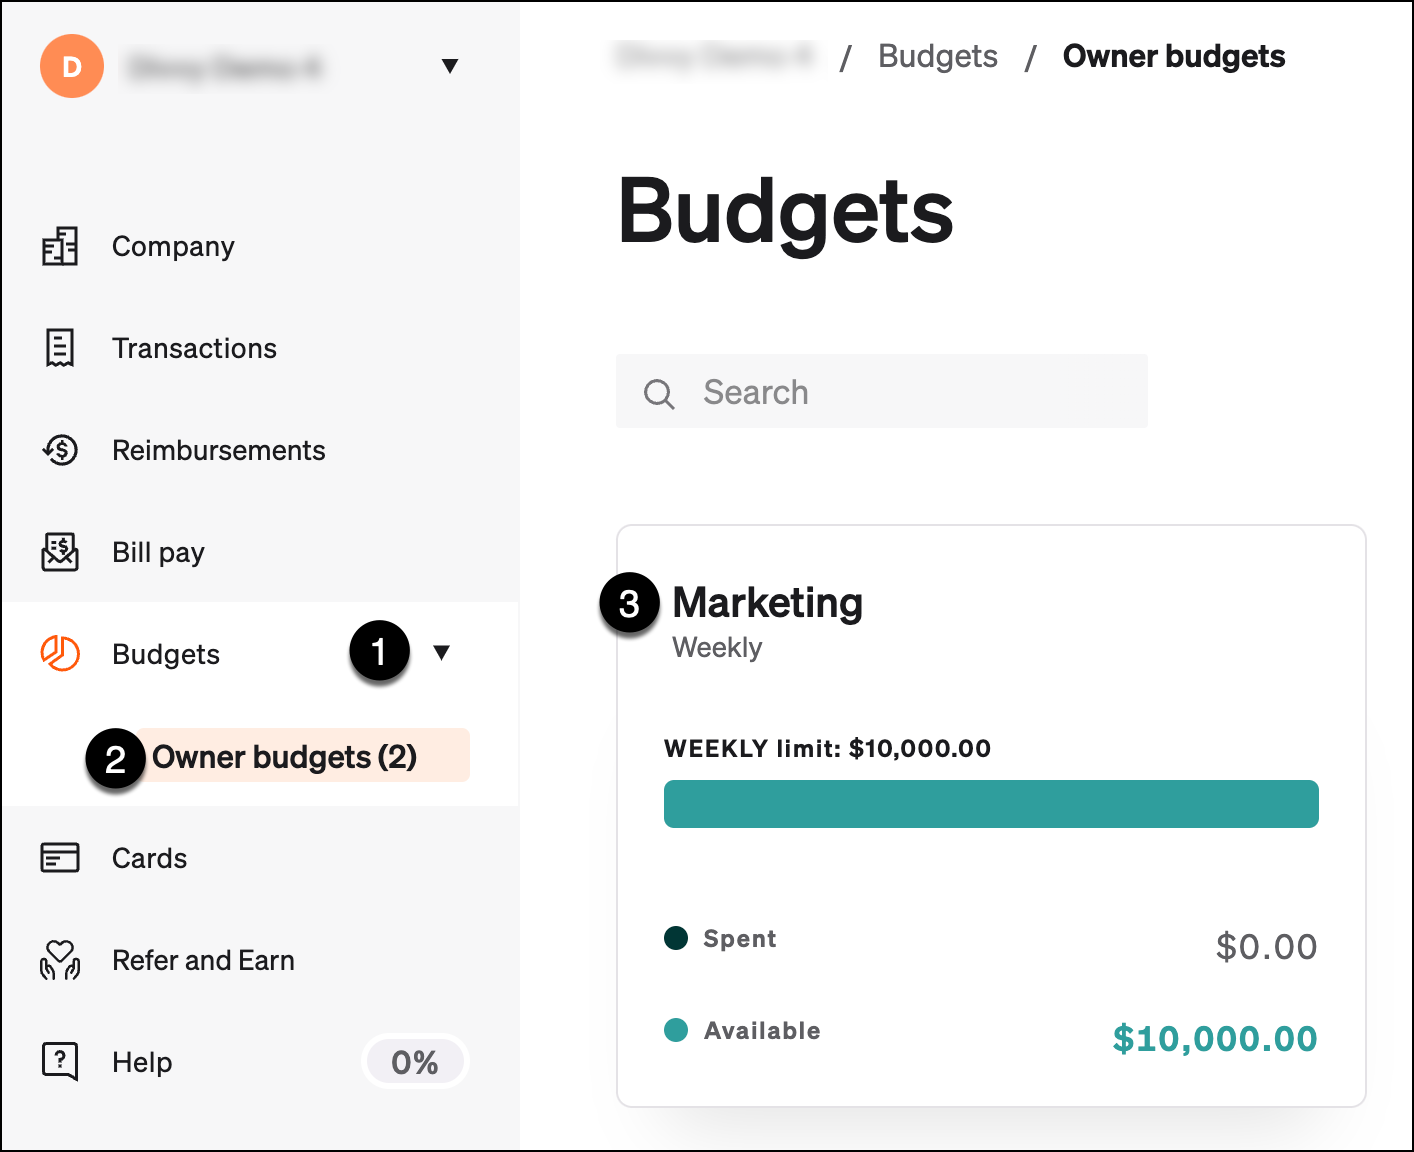Click the teal weekly budget progress bar
Screen dimensions: 1414x1152
point(990,803)
